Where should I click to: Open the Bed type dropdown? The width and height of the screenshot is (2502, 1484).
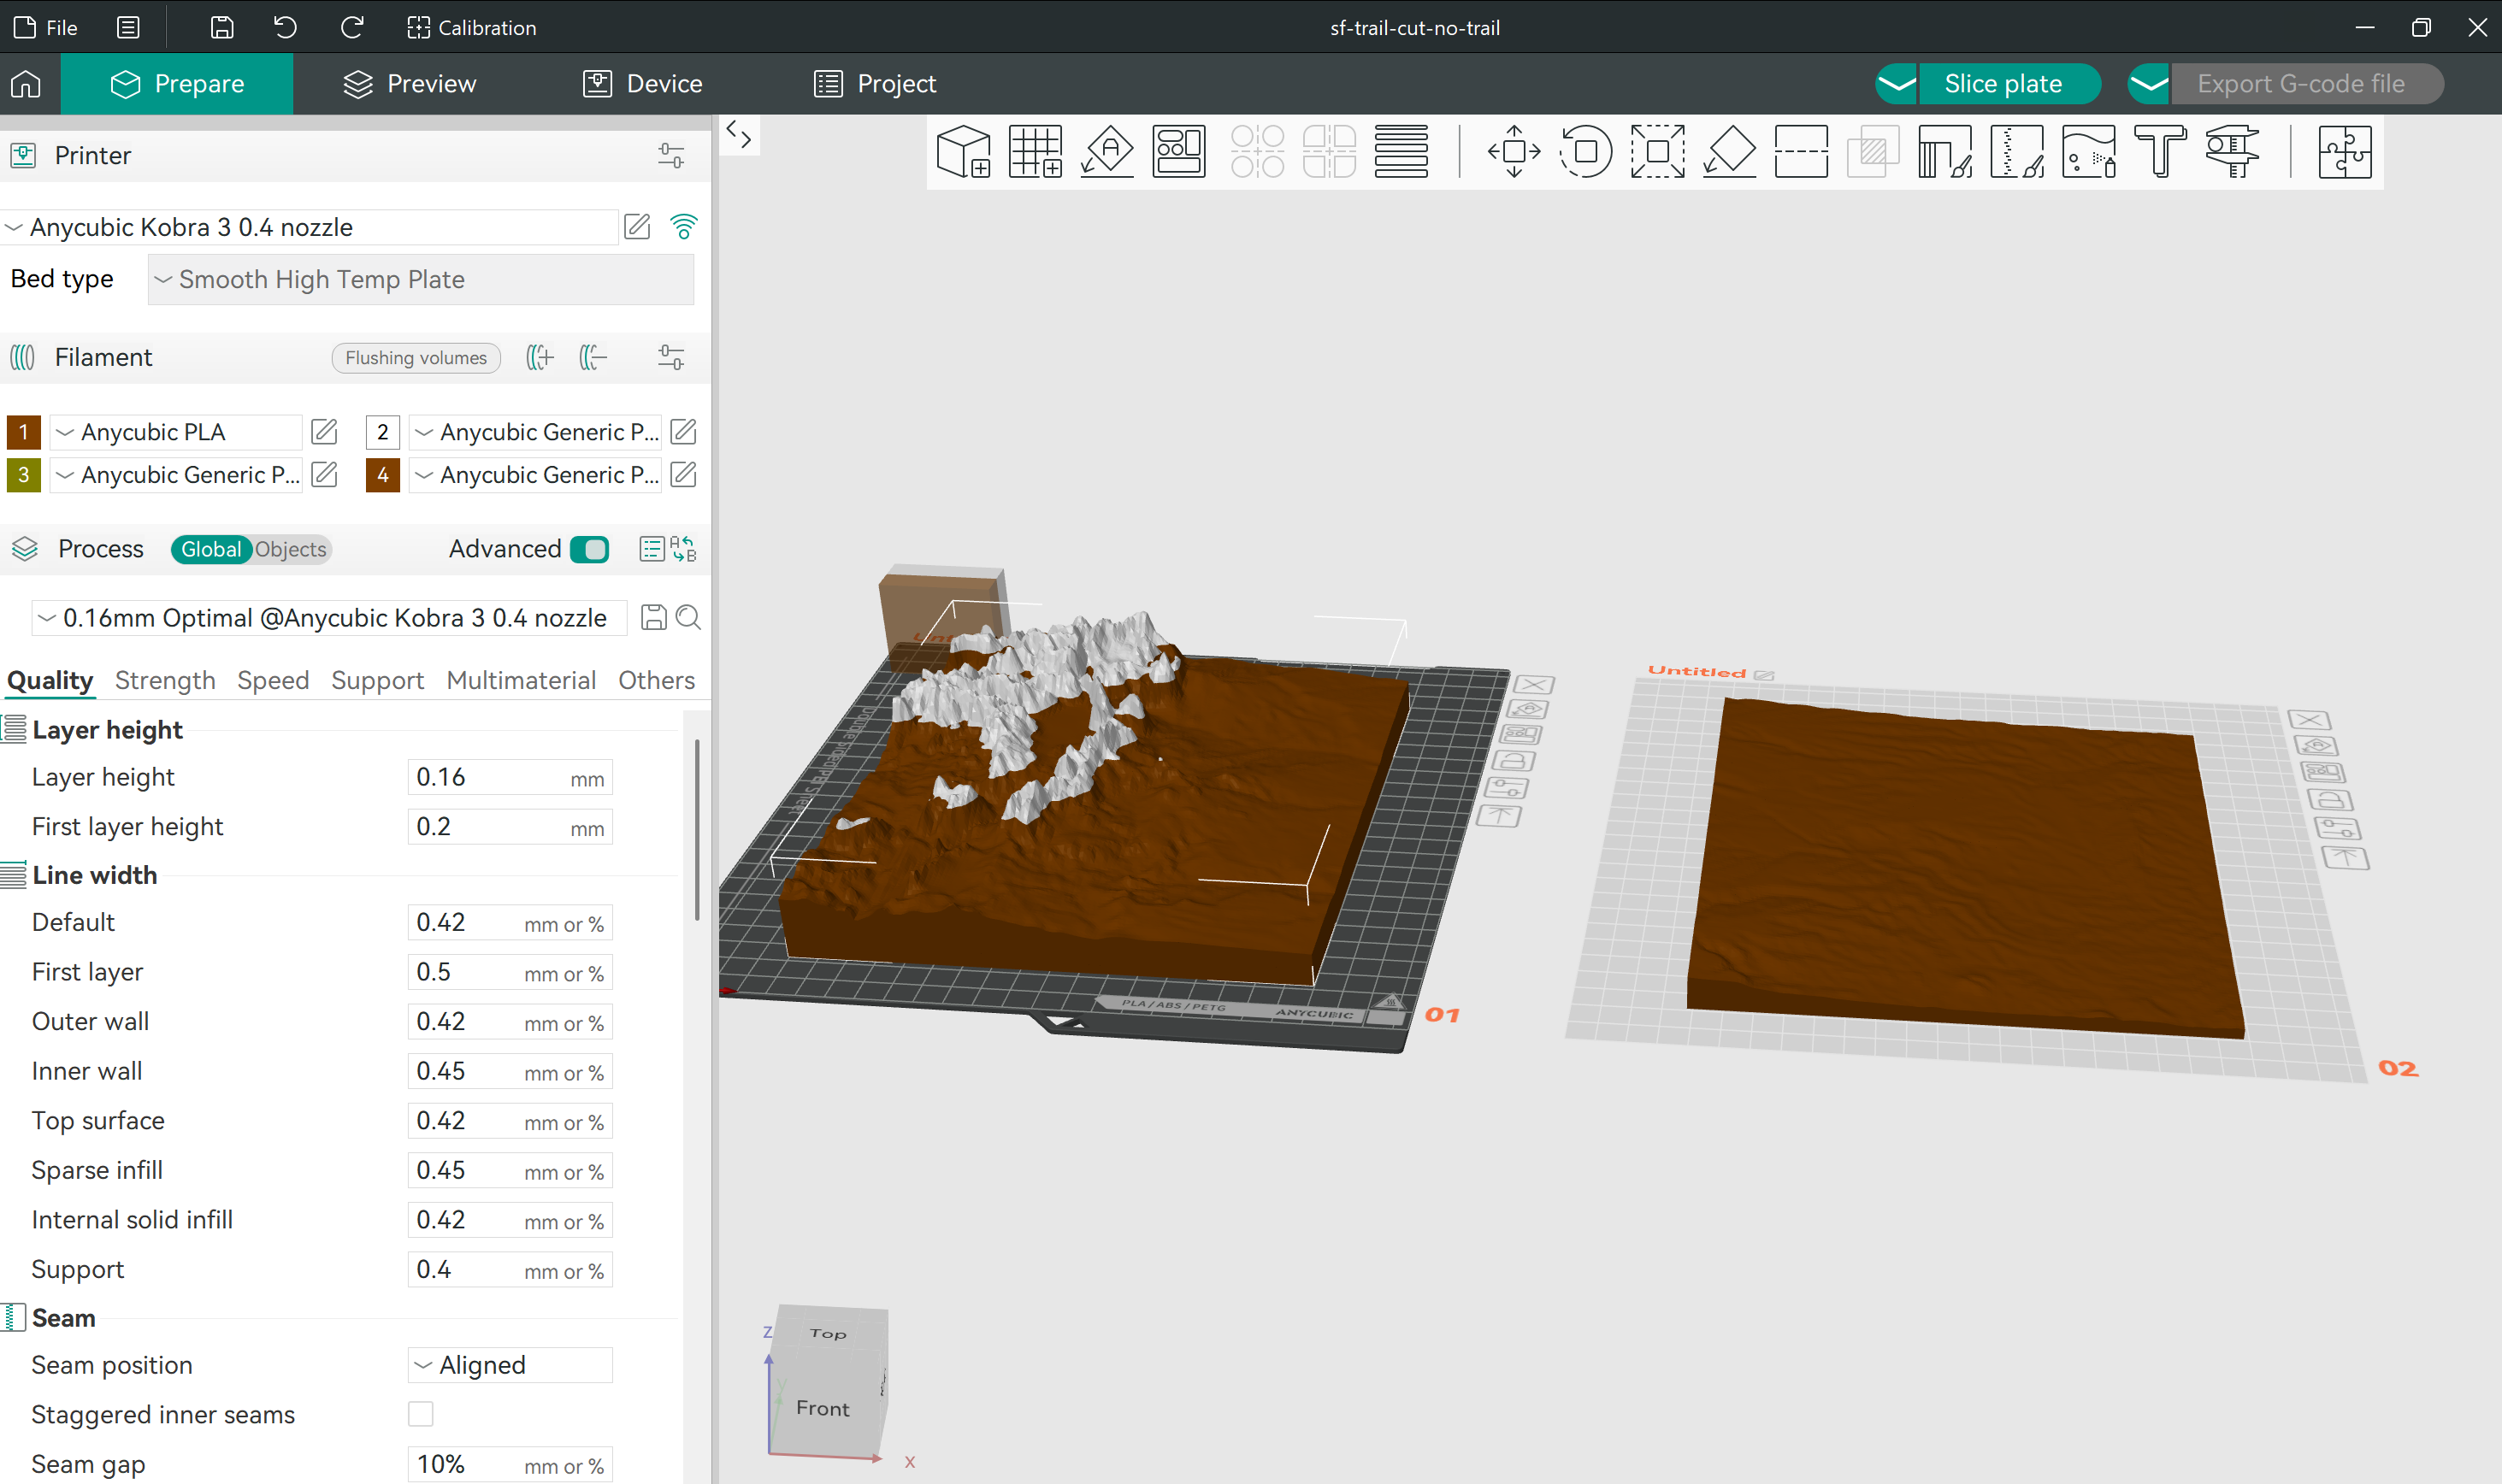tap(420, 279)
